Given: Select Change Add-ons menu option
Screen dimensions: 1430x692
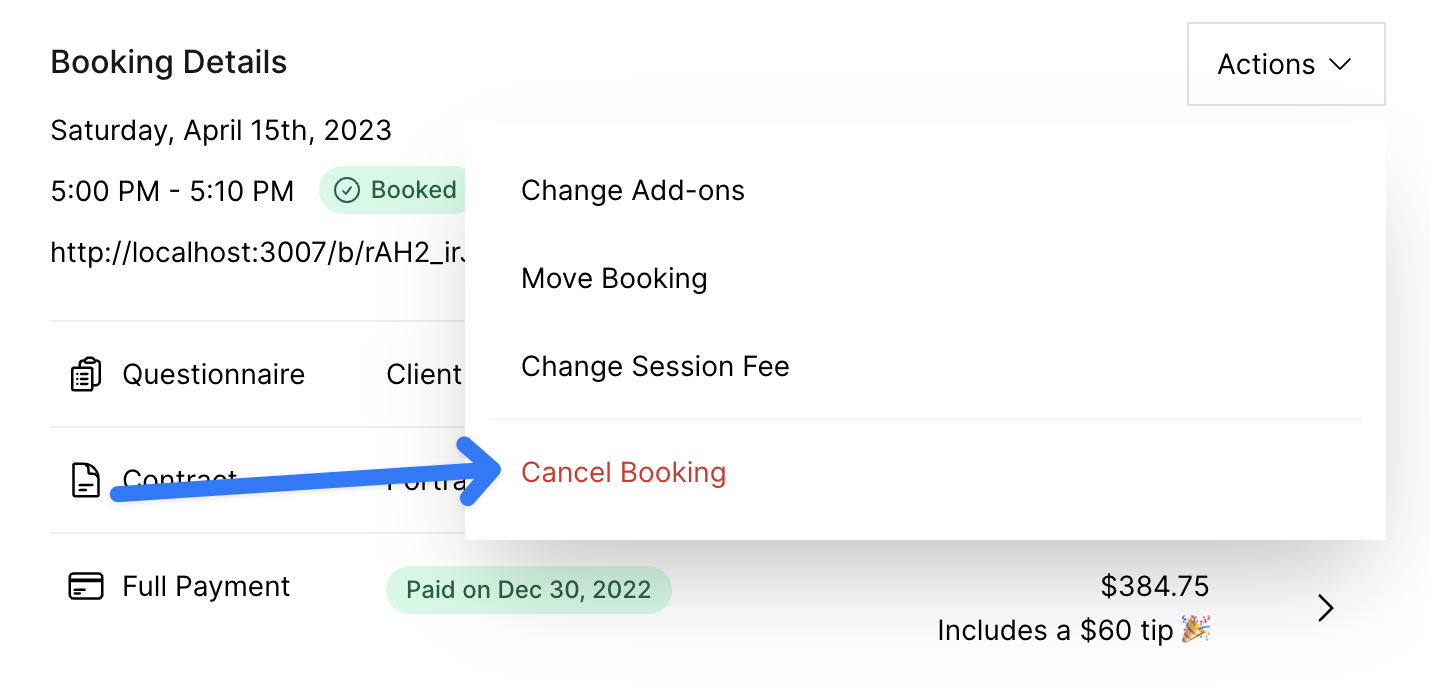Looking at the screenshot, I should click(x=633, y=190).
